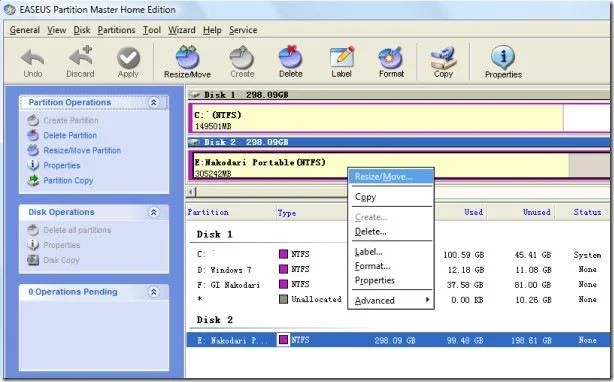Open the Partitions menu

tap(116, 30)
